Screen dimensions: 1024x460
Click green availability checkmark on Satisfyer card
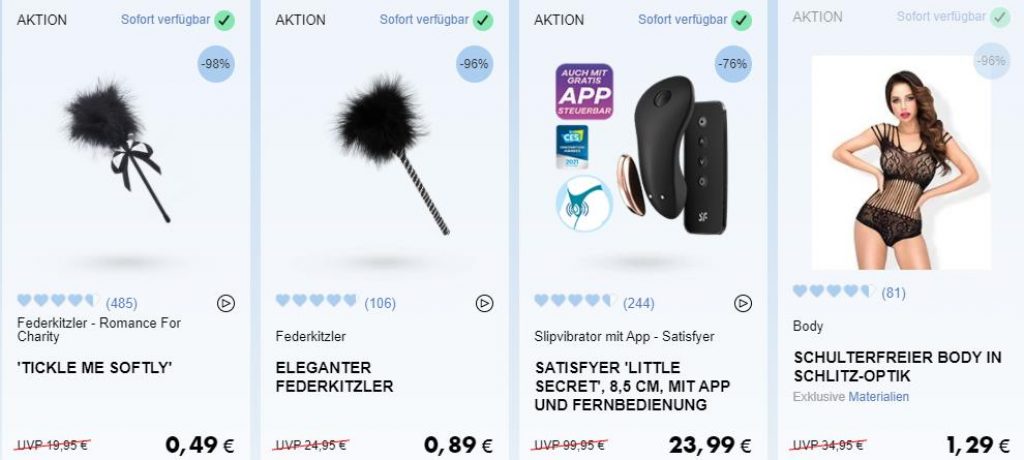(x=742, y=20)
